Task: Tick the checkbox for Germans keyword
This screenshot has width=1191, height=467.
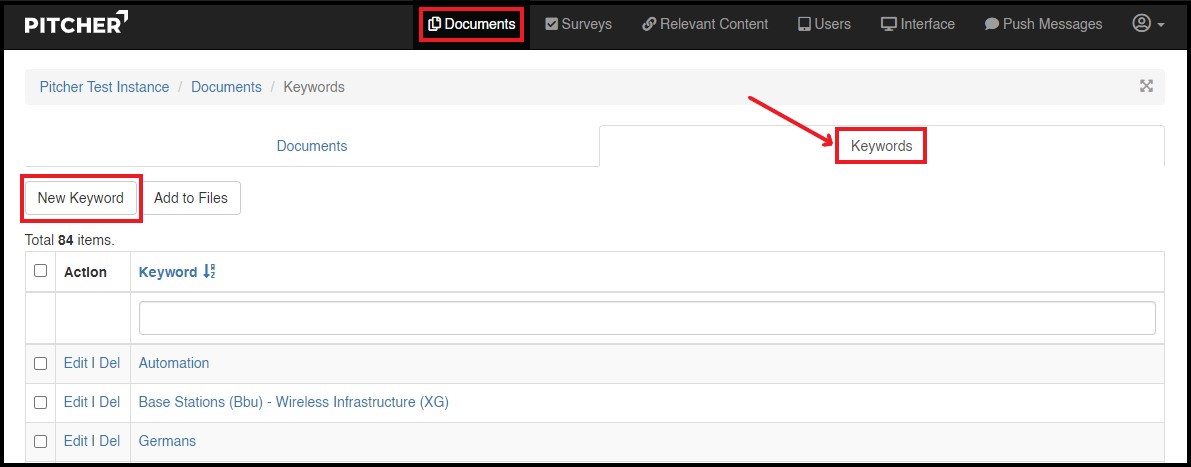Action: (x=41, y=441)
